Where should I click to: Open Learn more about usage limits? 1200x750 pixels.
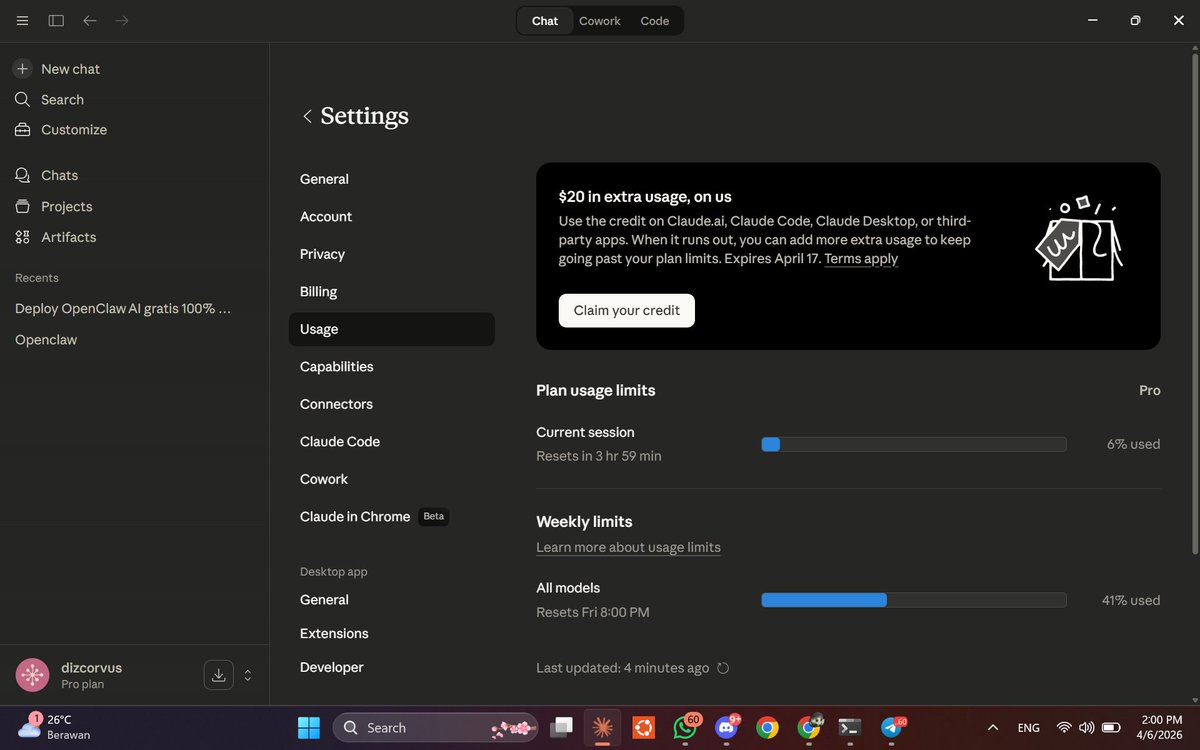point(628,547)
